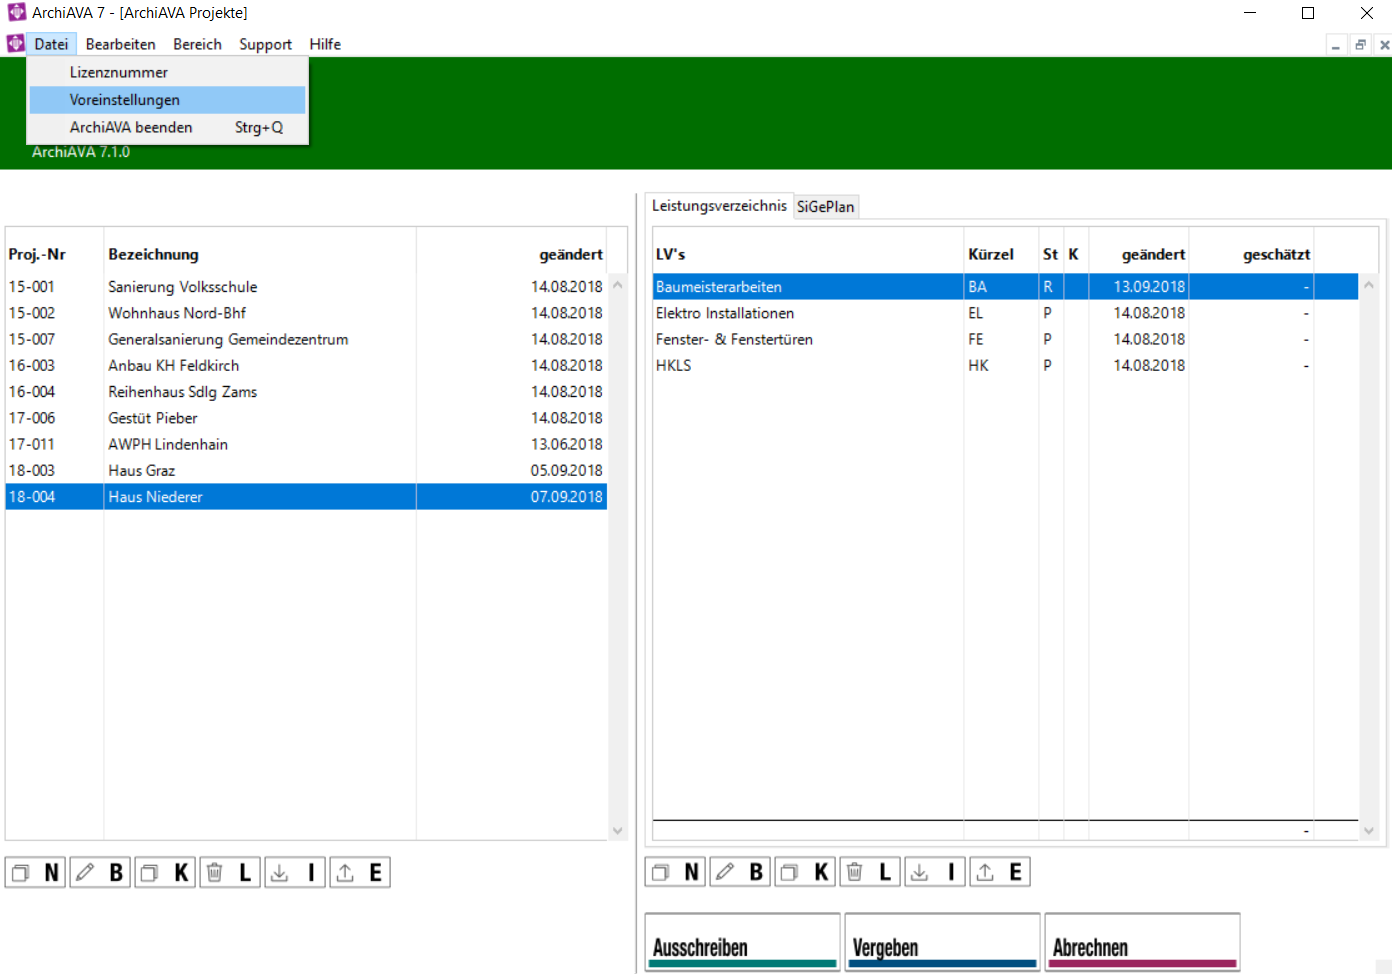This screenshot has height=974, width=1392.
Task: Click the geschätzt column header
Action: tap(1251, 254)
